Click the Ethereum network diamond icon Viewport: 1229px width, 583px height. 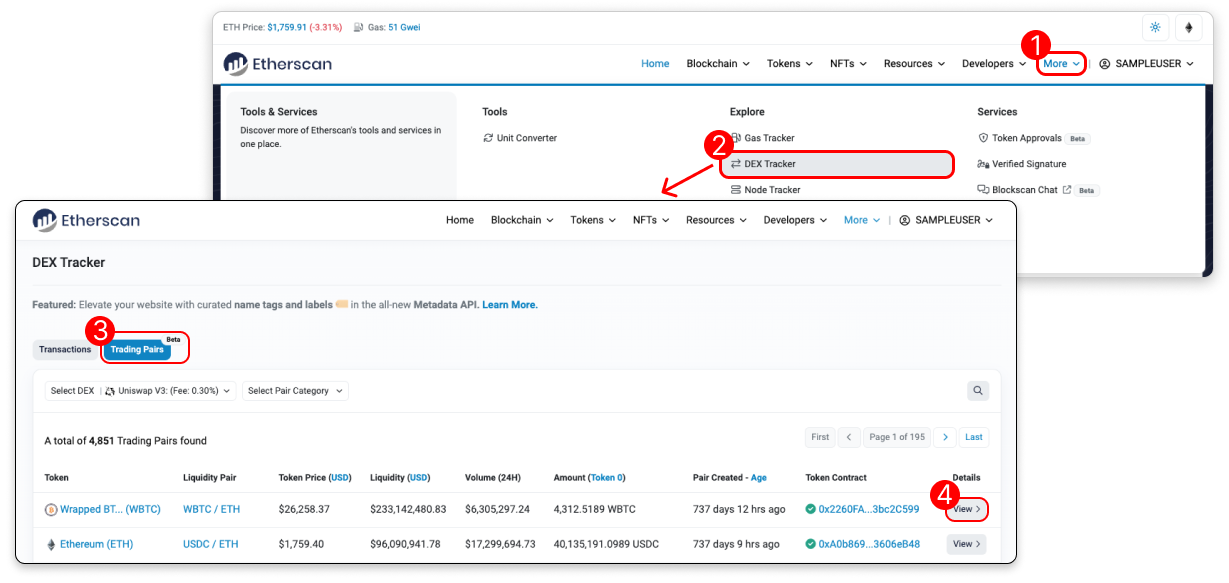coord(1188,27)
